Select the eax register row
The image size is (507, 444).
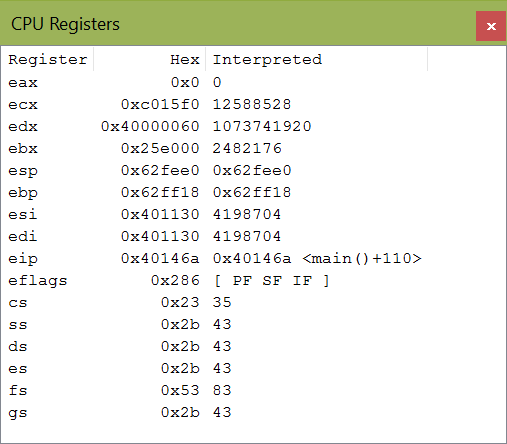coord(253,82)
